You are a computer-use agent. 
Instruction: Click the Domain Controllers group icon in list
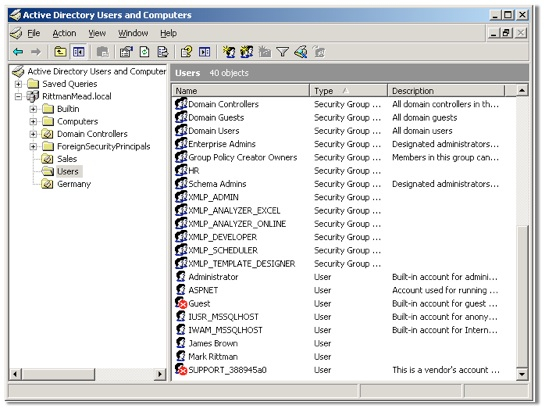(x=181, y=104)
